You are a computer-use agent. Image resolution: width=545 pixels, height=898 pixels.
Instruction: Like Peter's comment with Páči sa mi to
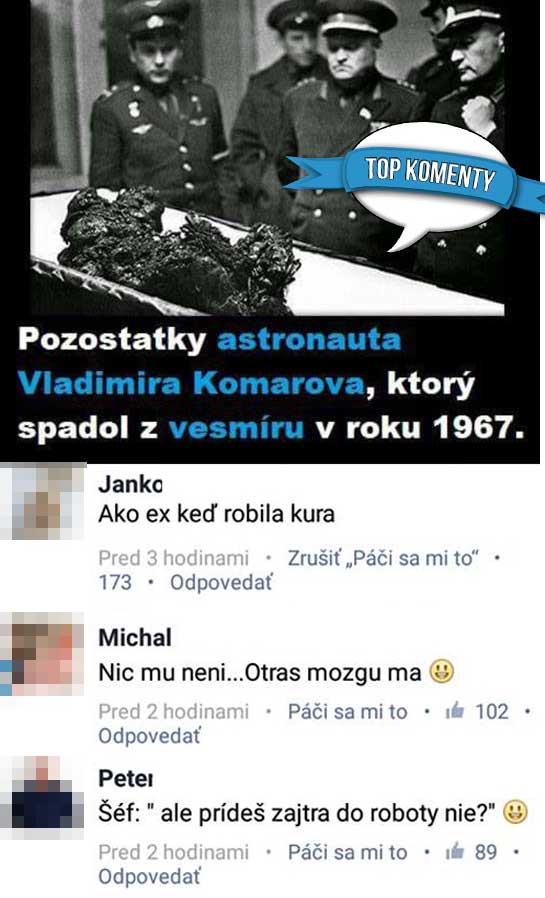(x=347, y=852)
